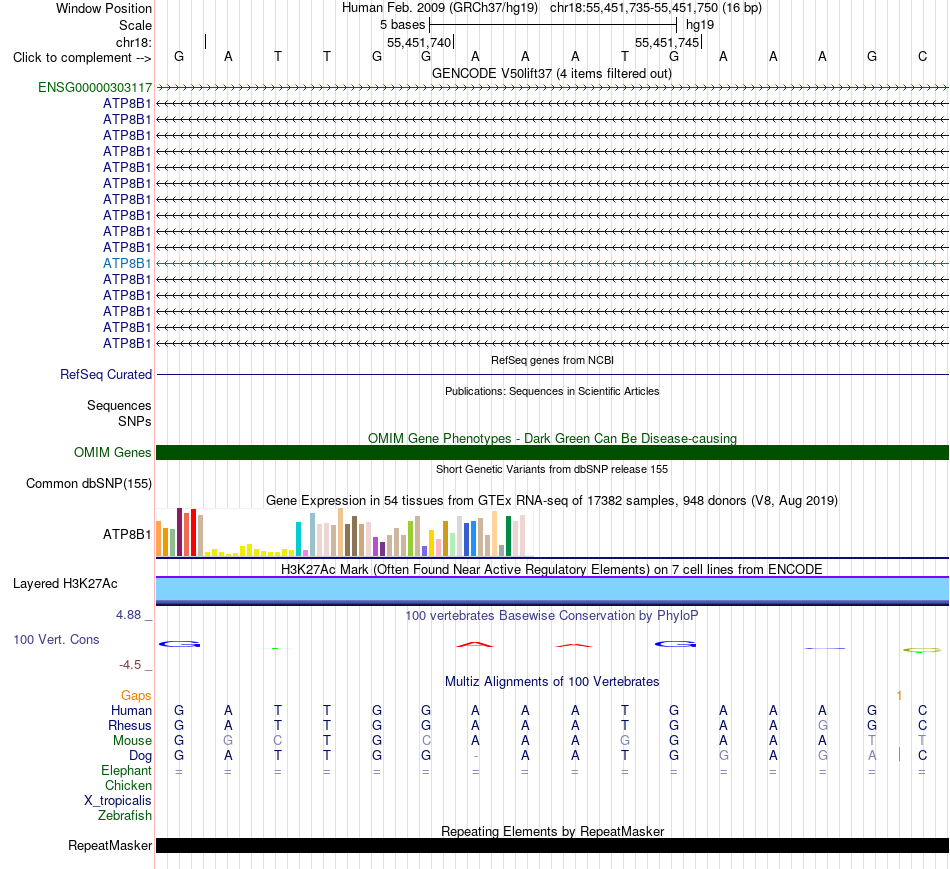The height and width of the screenshot is (869, 950).
Task: Click the dark green OMIM Genes bar
Action: (x=552, y=452)
